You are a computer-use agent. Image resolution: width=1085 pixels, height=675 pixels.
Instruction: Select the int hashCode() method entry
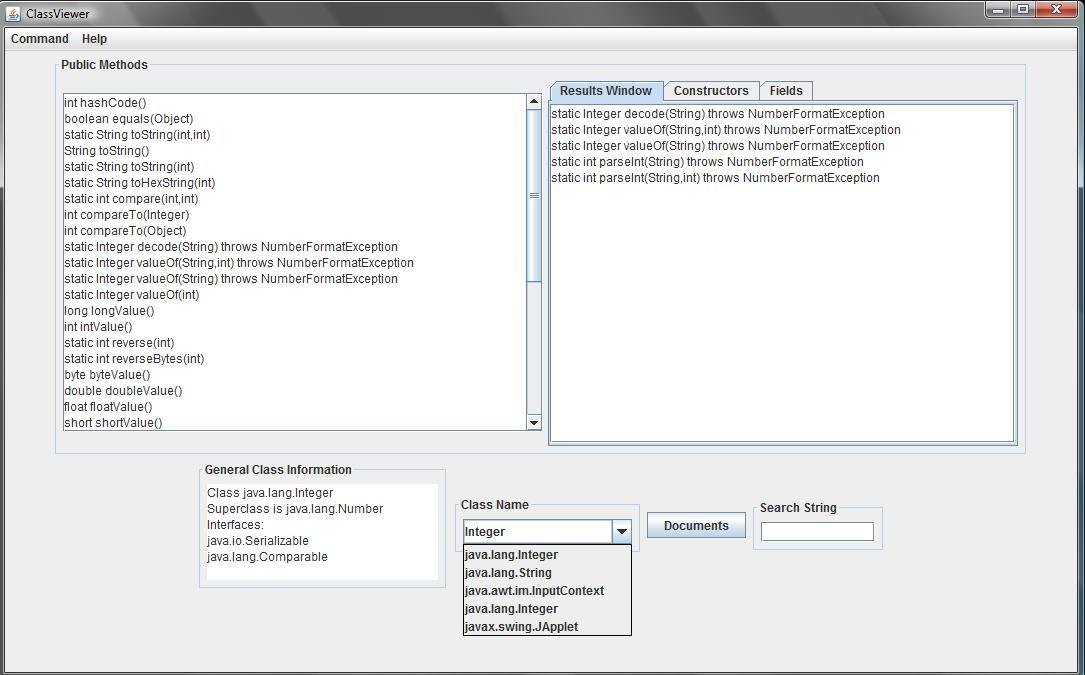click(x=104, y=102)
